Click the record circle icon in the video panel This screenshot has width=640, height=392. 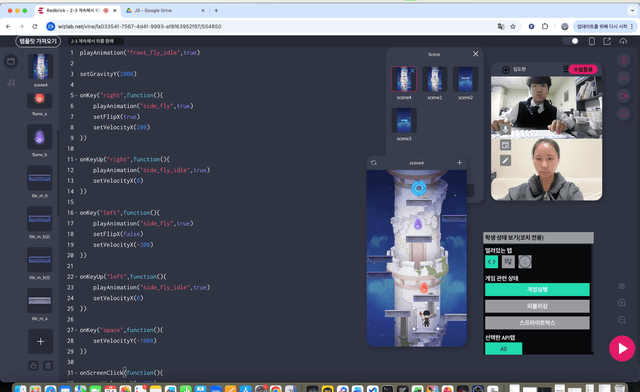(x=506, y=70)
